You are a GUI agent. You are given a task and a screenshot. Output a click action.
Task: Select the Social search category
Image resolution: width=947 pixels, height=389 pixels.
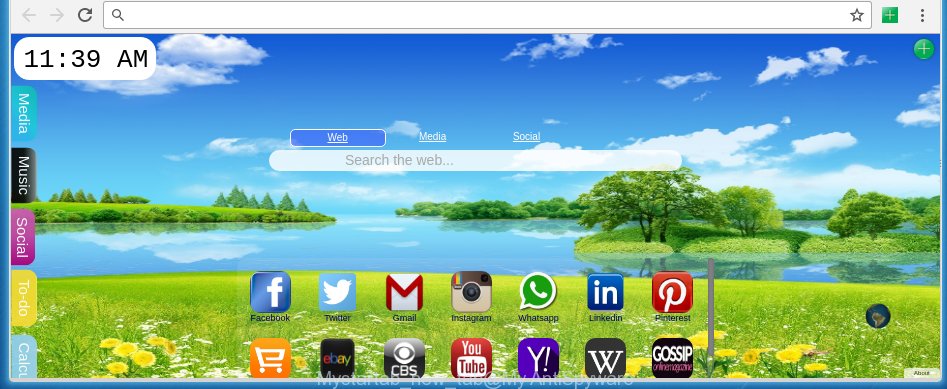tap(526, 137)
